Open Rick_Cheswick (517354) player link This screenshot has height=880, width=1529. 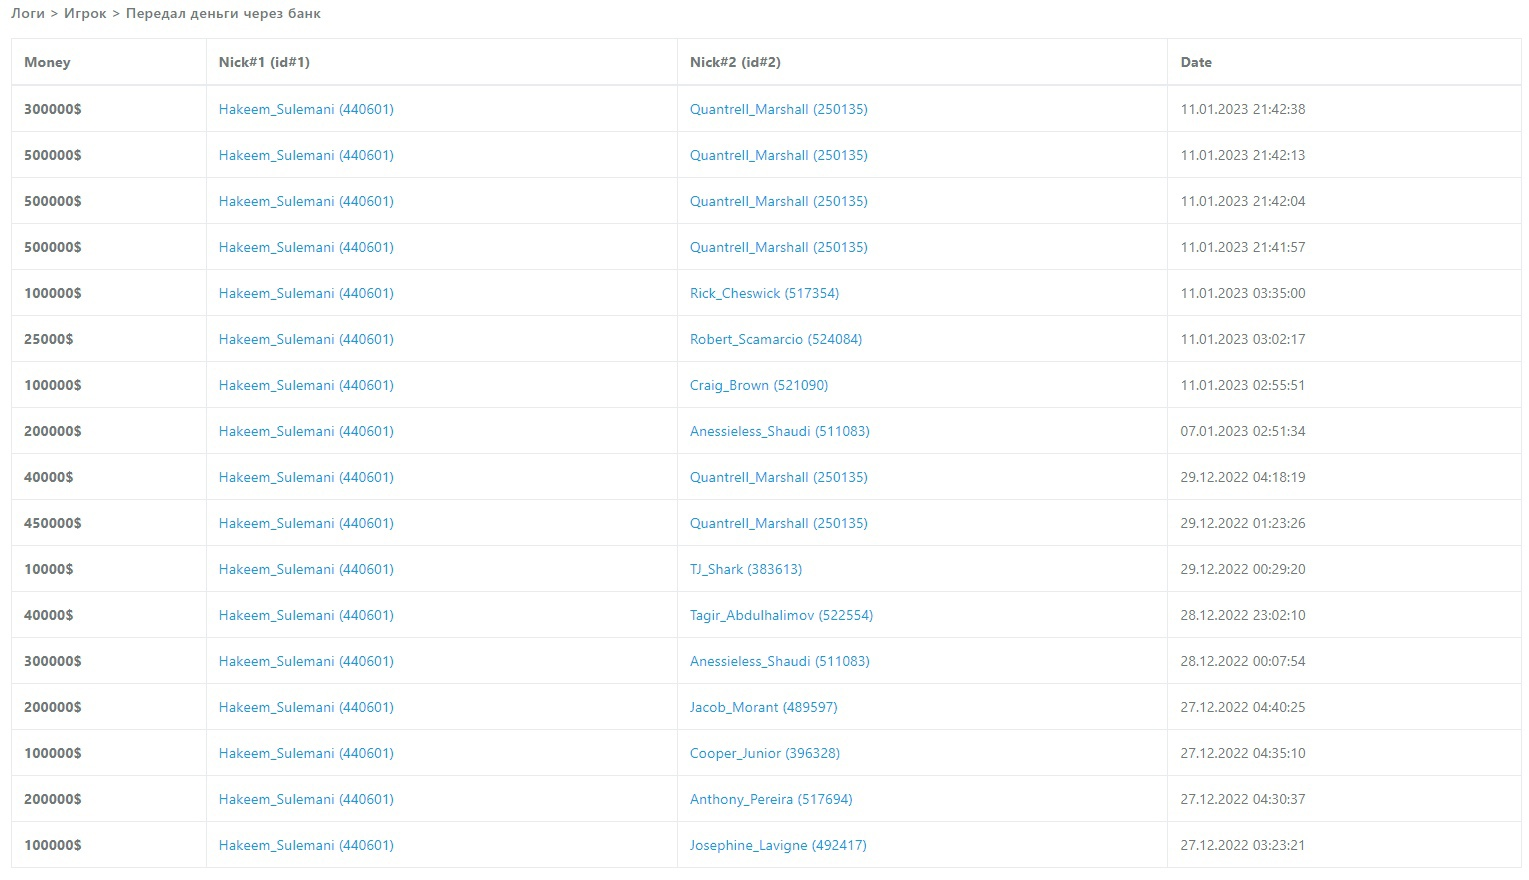(x=764, y=293)
